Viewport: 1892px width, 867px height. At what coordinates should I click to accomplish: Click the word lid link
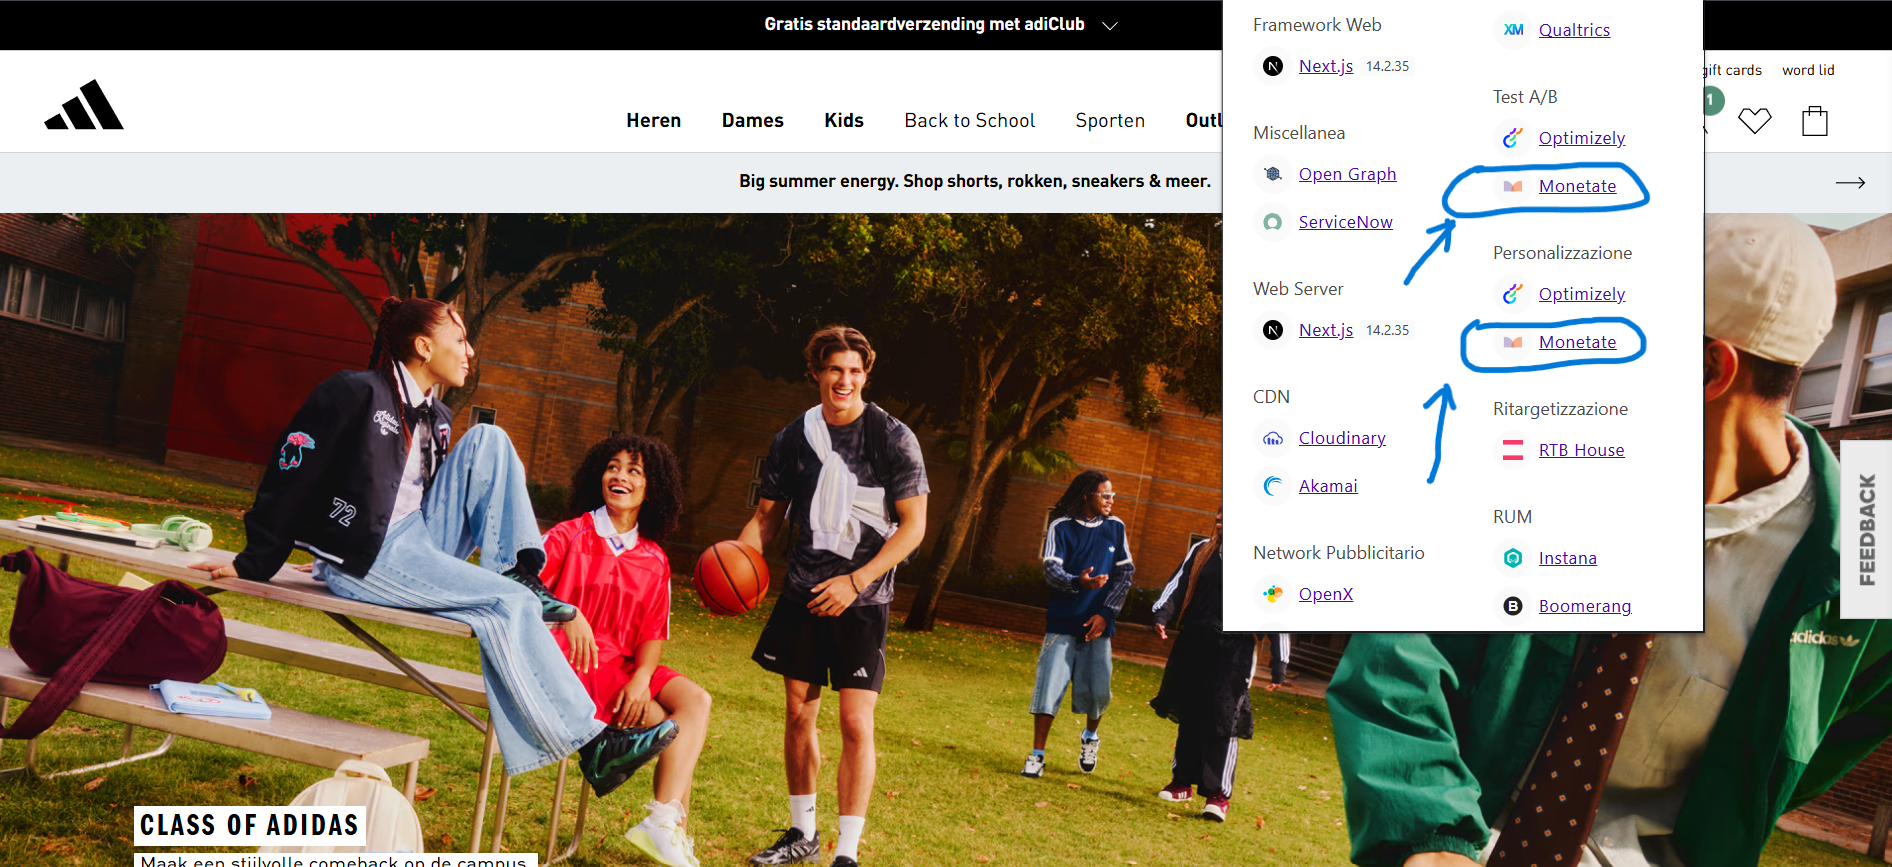point(1808,70)
